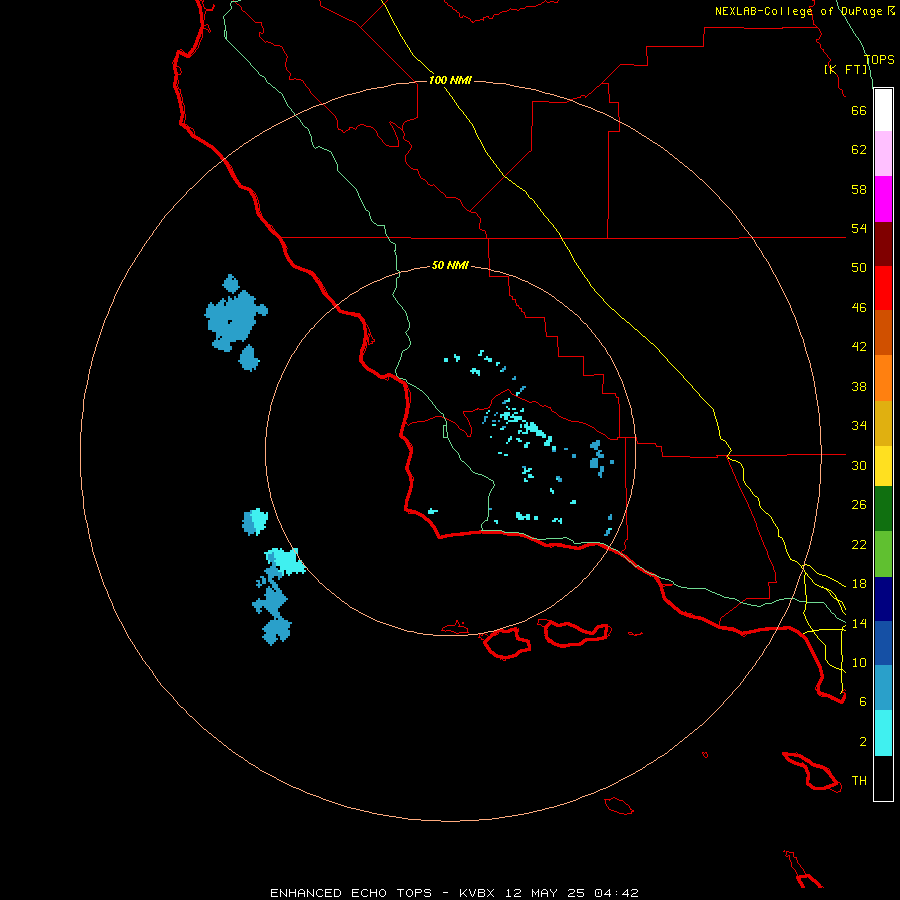
Task: Click legend value "50"
Action: pos(859,268)
